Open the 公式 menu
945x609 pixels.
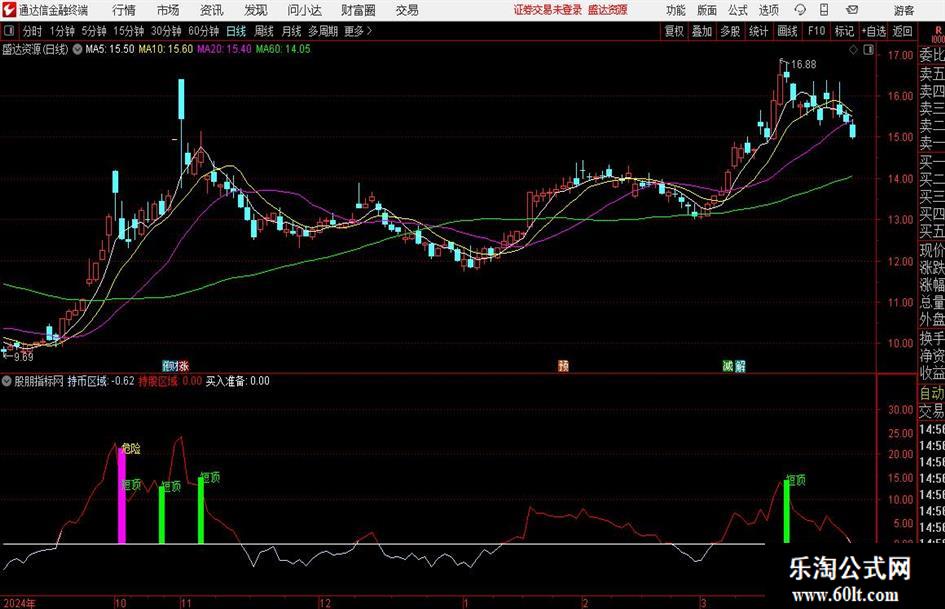coord(738,10)
